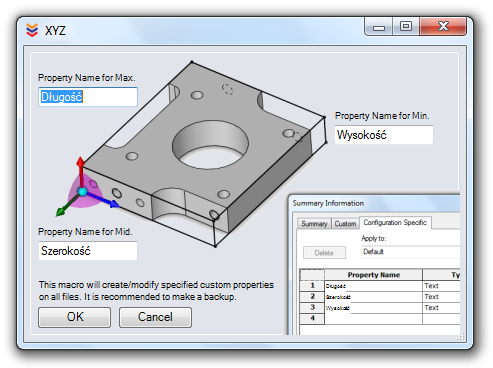
Task: Open the Custom tab
Action: pyautogui.click(x=345, y=224)
